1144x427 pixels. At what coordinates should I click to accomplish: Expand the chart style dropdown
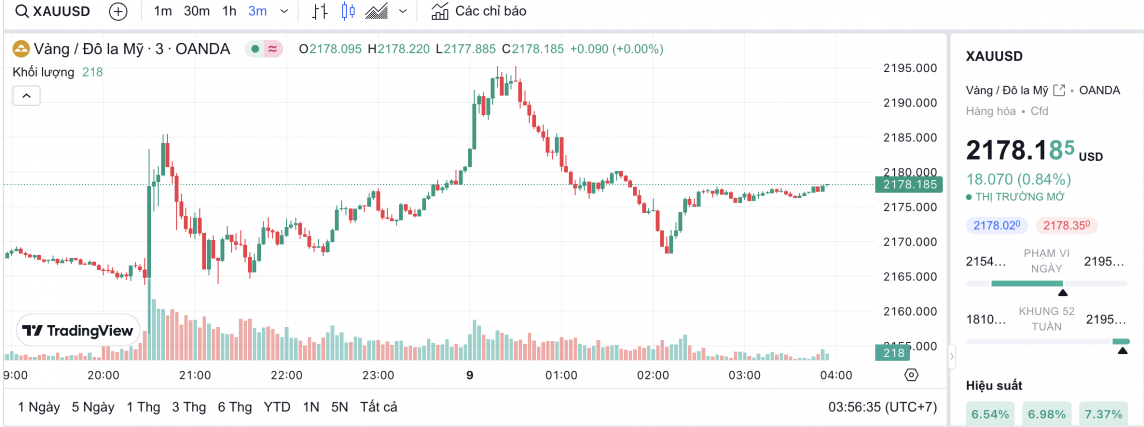pos(403,12)
